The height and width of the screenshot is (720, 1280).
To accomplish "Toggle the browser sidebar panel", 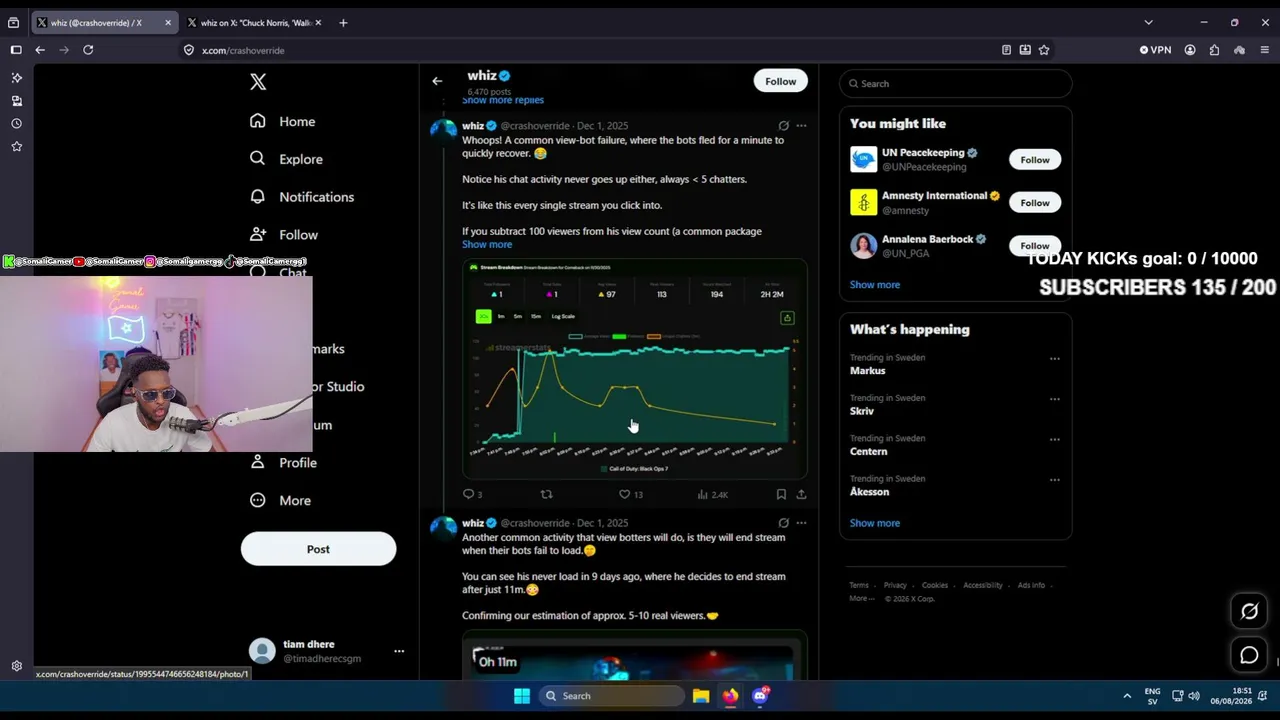I will tap(16, 50).
